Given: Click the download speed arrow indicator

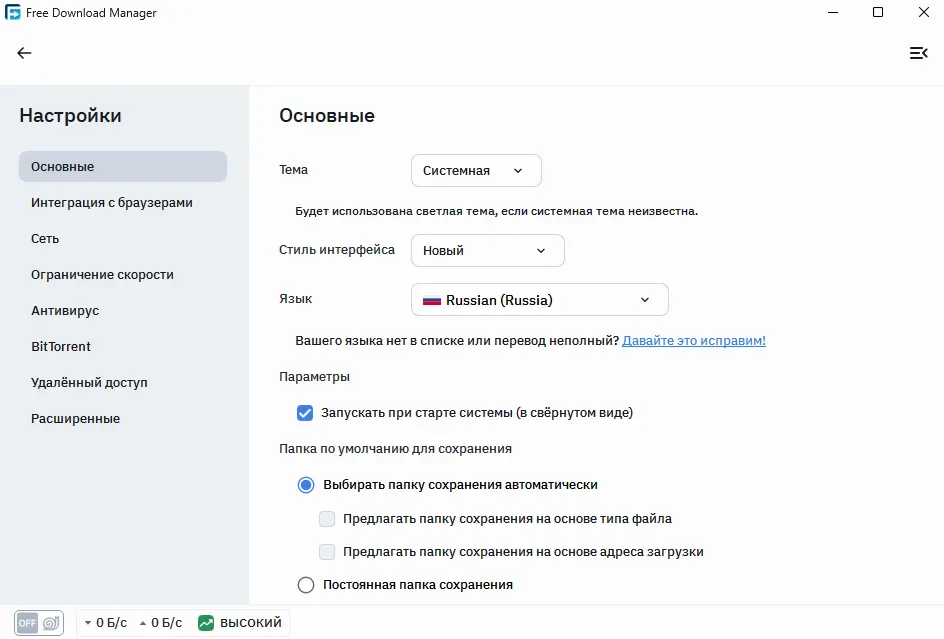Looking at the screenshot, I should click(x=89, y=622).
